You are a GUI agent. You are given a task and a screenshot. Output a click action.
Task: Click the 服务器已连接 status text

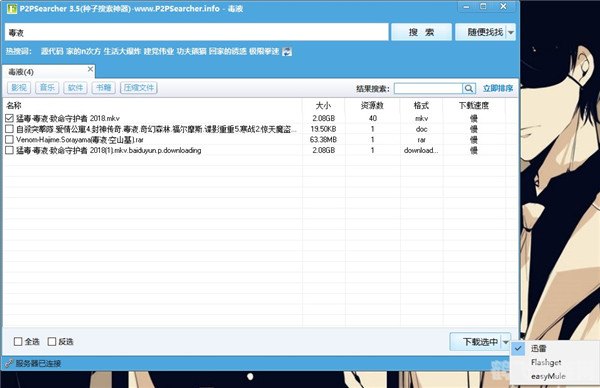click(x=38, y=364)
